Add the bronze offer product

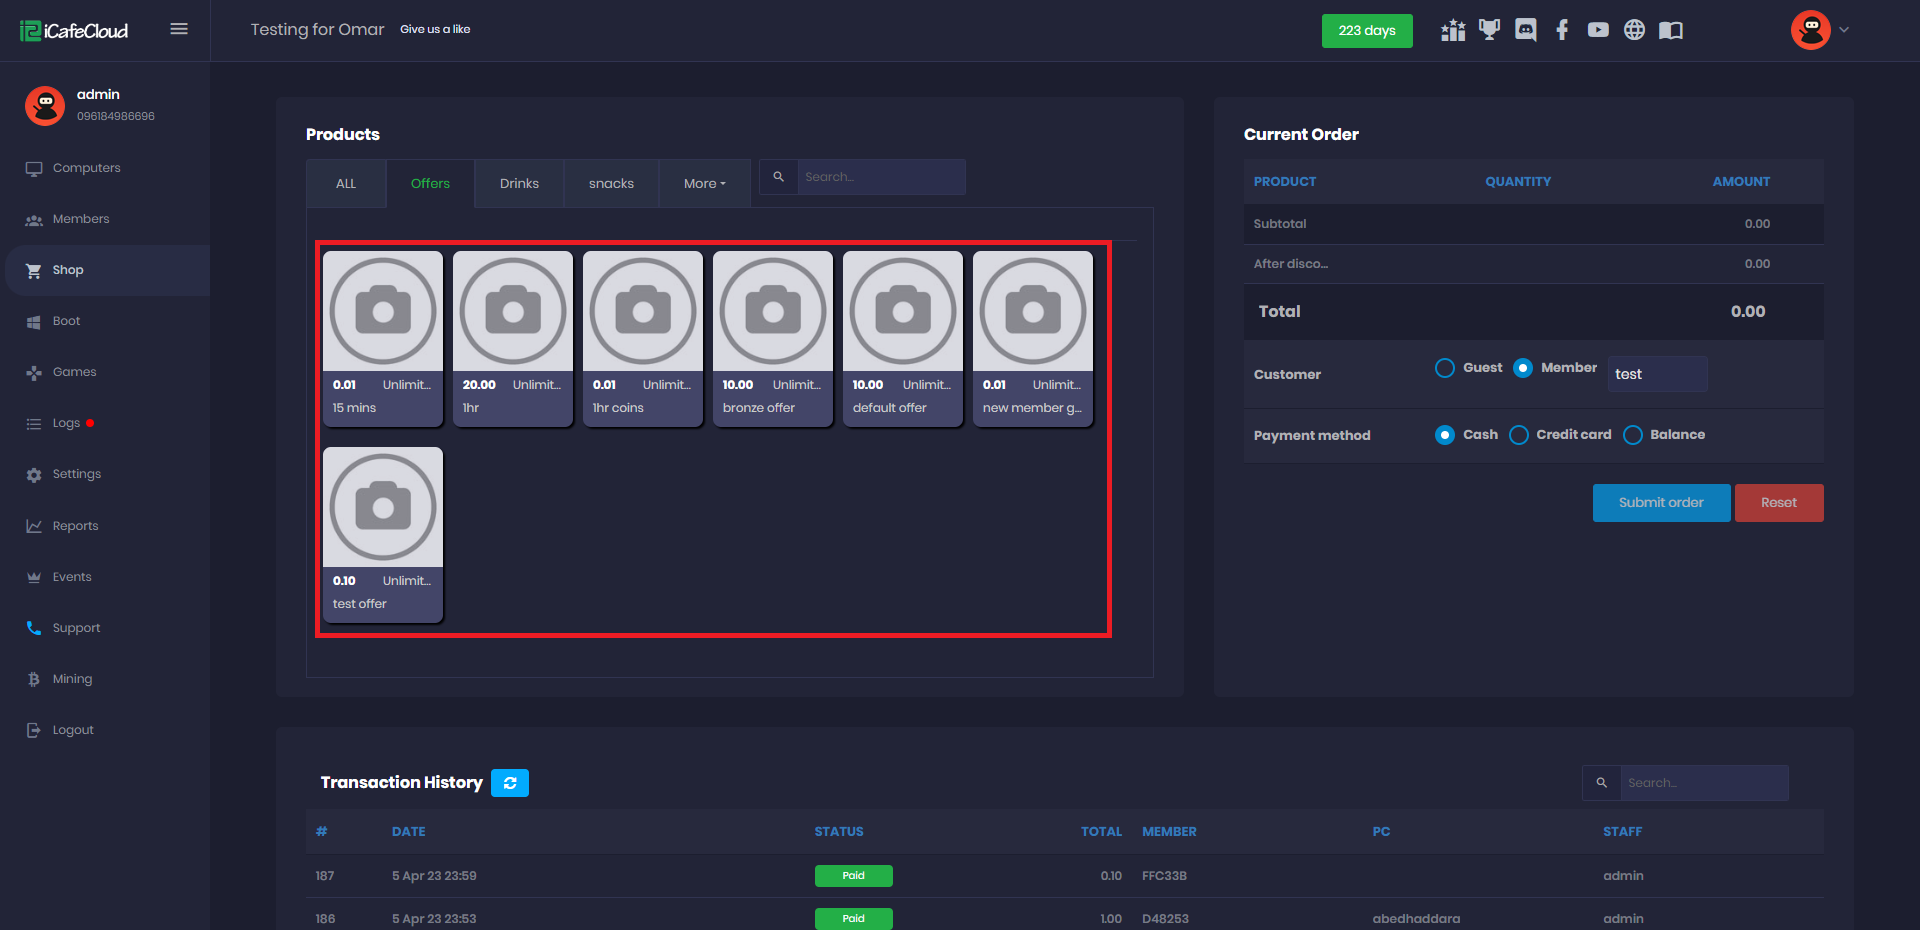[772, 338]
